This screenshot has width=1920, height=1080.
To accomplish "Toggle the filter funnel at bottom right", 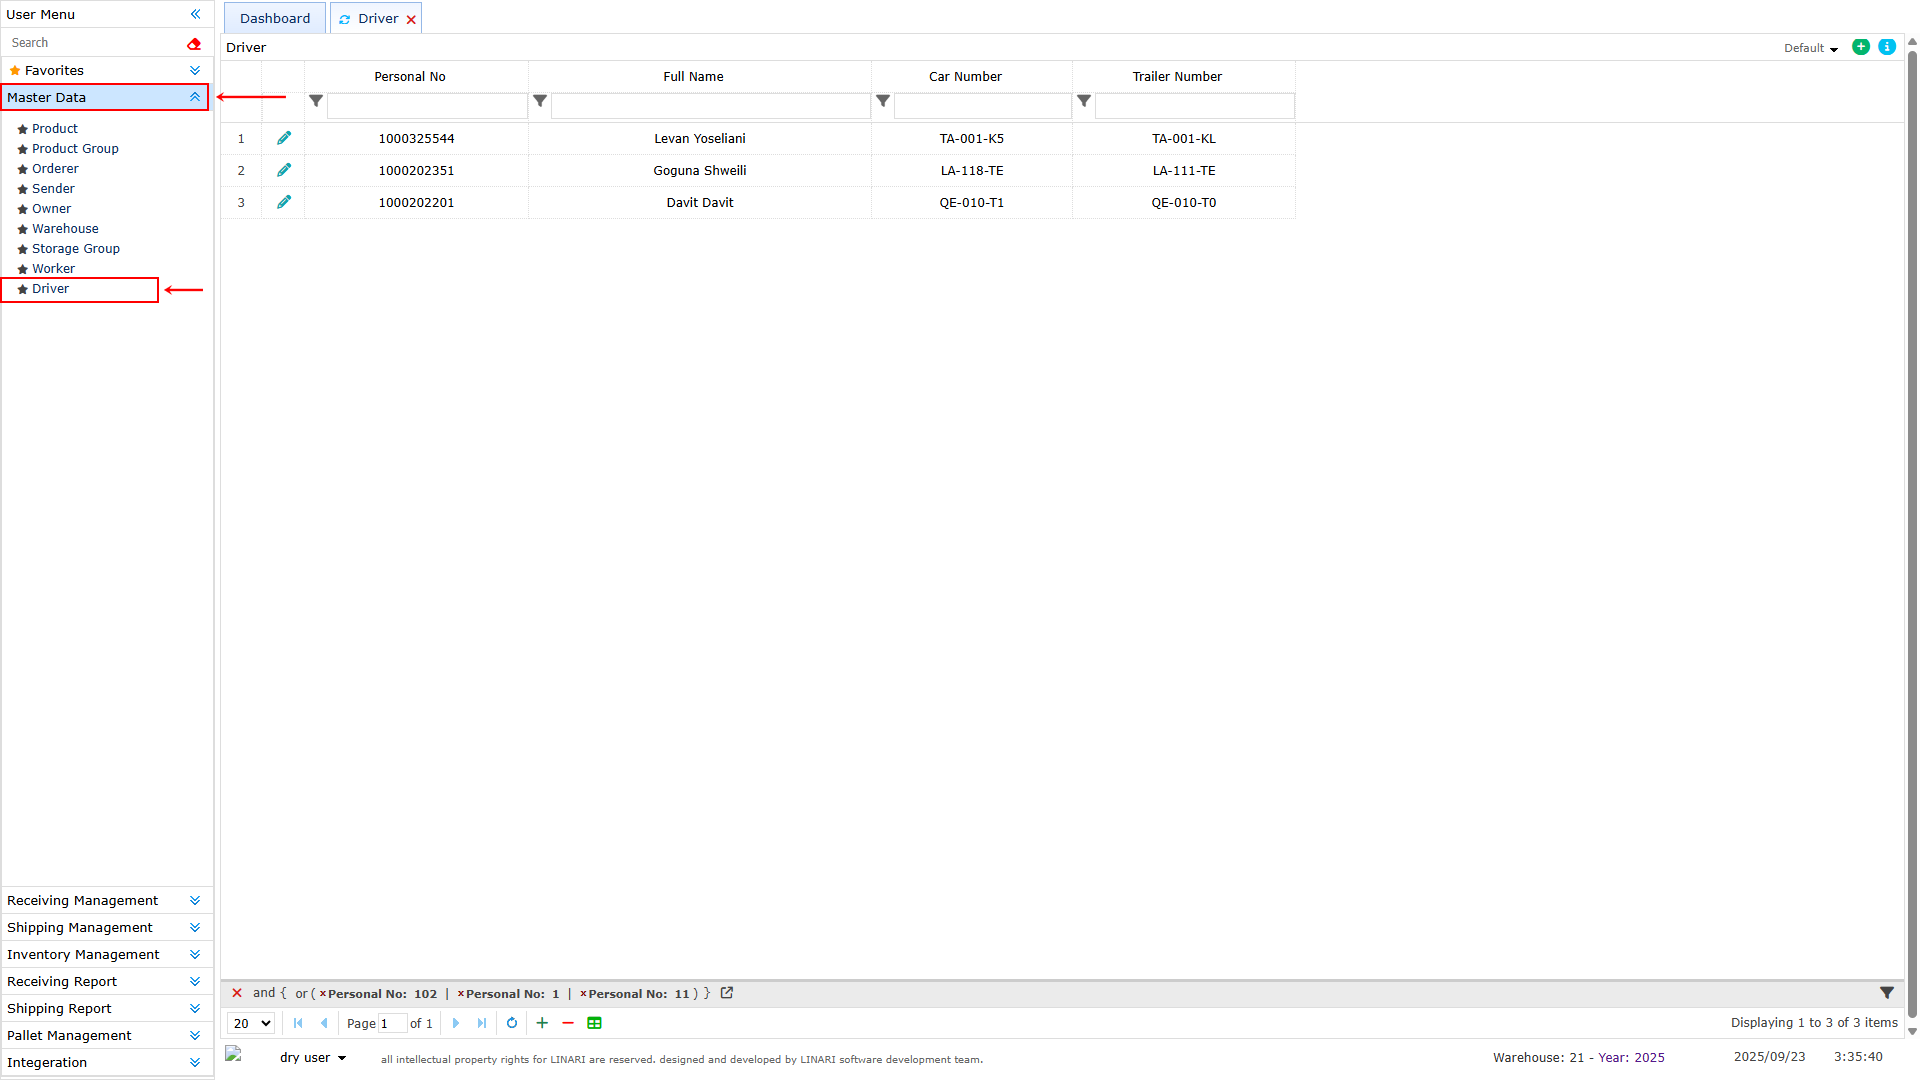I will point(1887,993).
